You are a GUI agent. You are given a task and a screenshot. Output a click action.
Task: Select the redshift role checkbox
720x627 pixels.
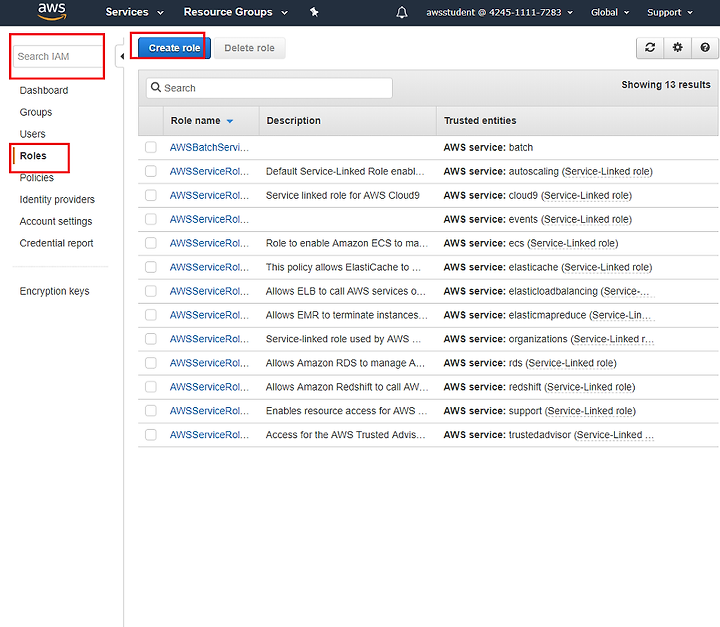tap(151, 387)
